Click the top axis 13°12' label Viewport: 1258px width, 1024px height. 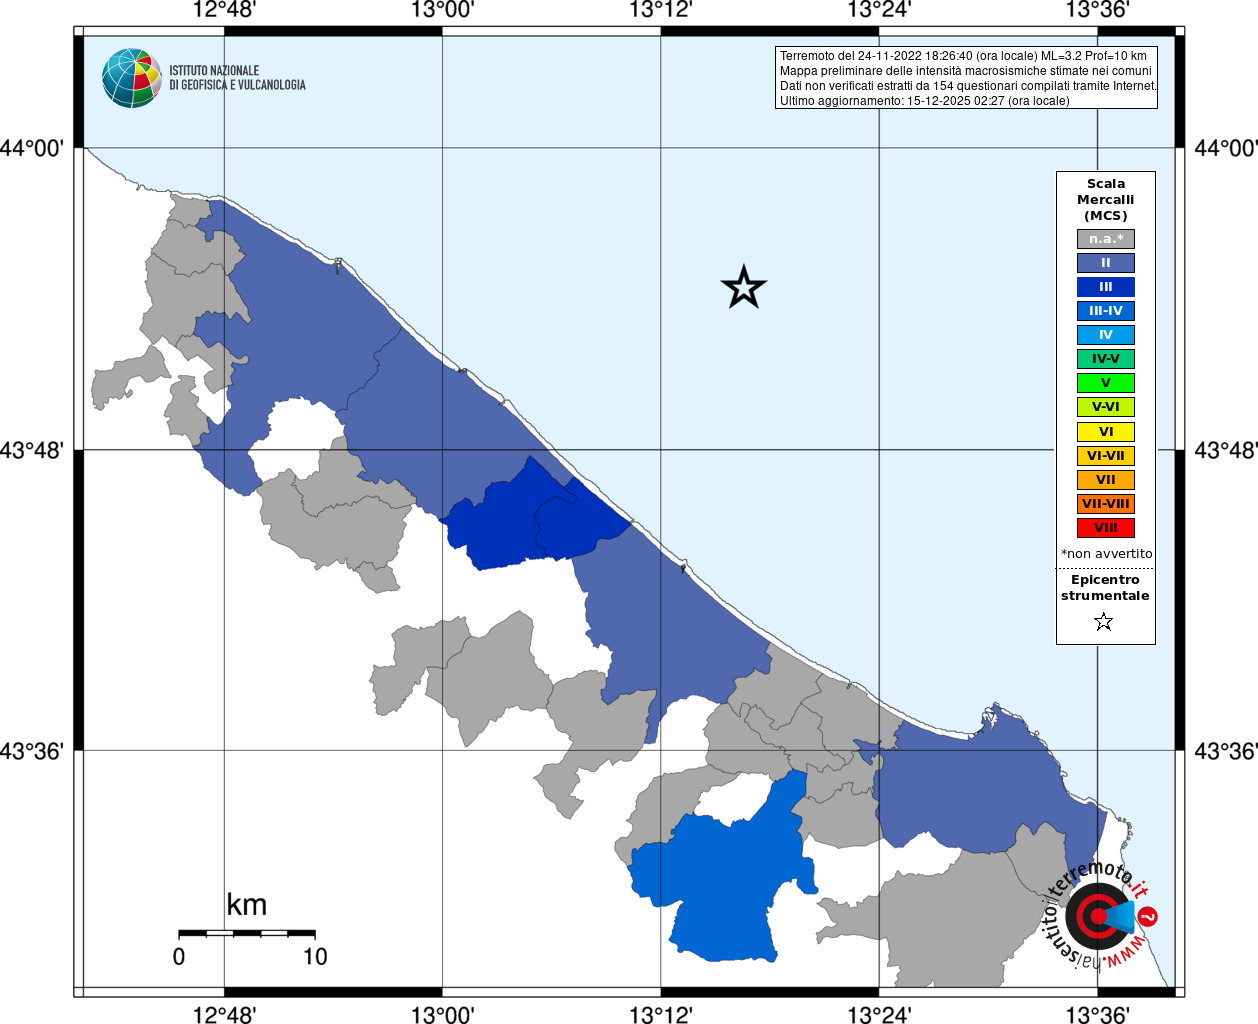pyautogui.click(x=661, y=10)
